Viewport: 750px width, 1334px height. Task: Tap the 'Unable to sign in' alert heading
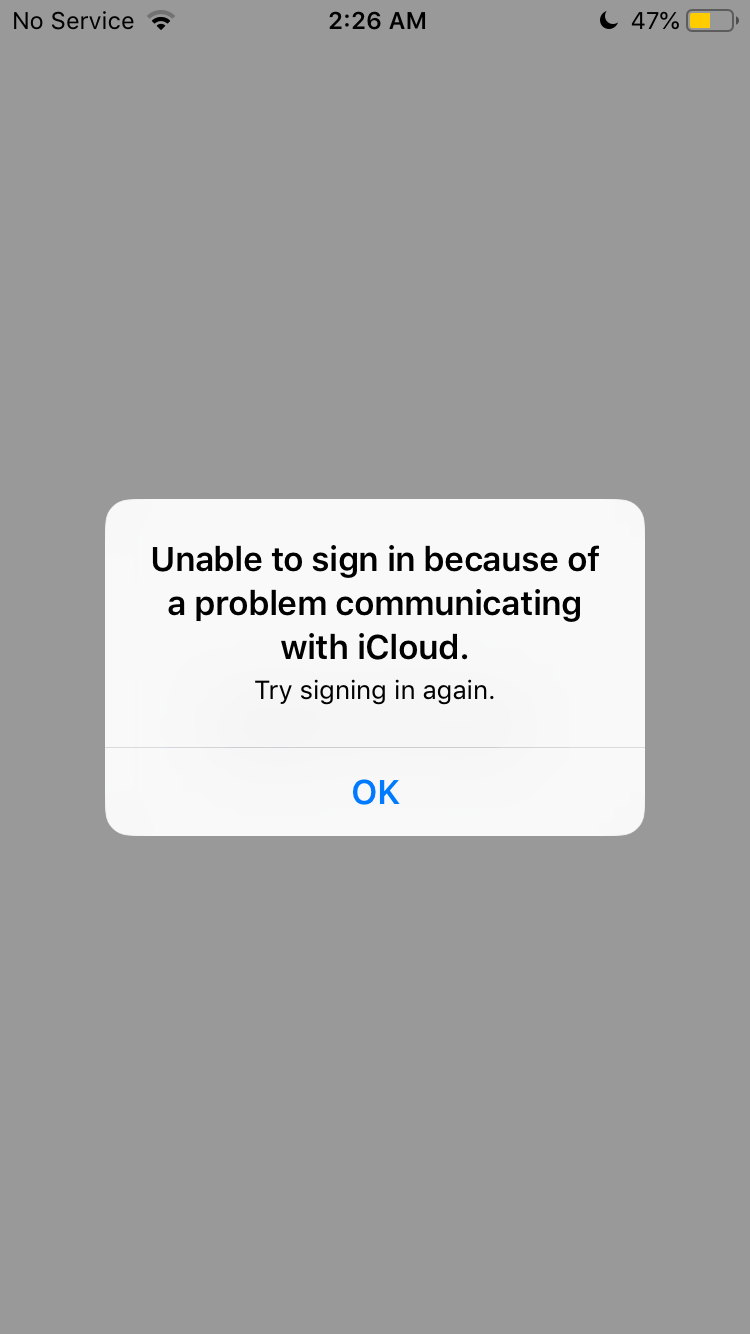375,603
